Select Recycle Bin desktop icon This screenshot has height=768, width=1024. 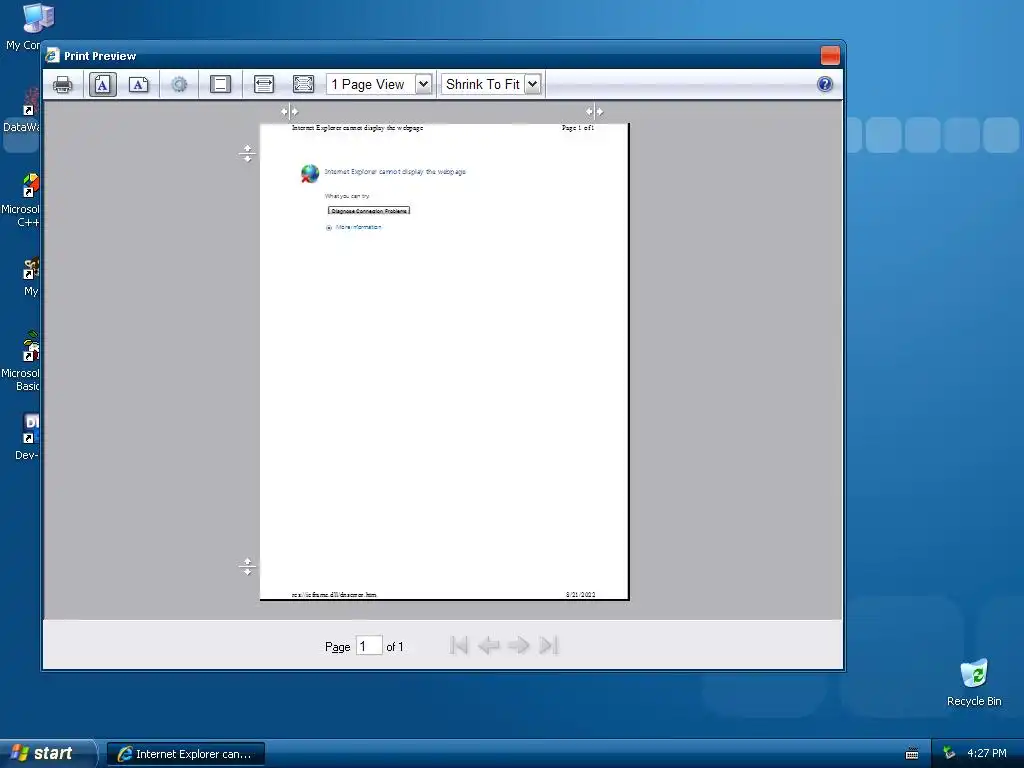[974, 682]
